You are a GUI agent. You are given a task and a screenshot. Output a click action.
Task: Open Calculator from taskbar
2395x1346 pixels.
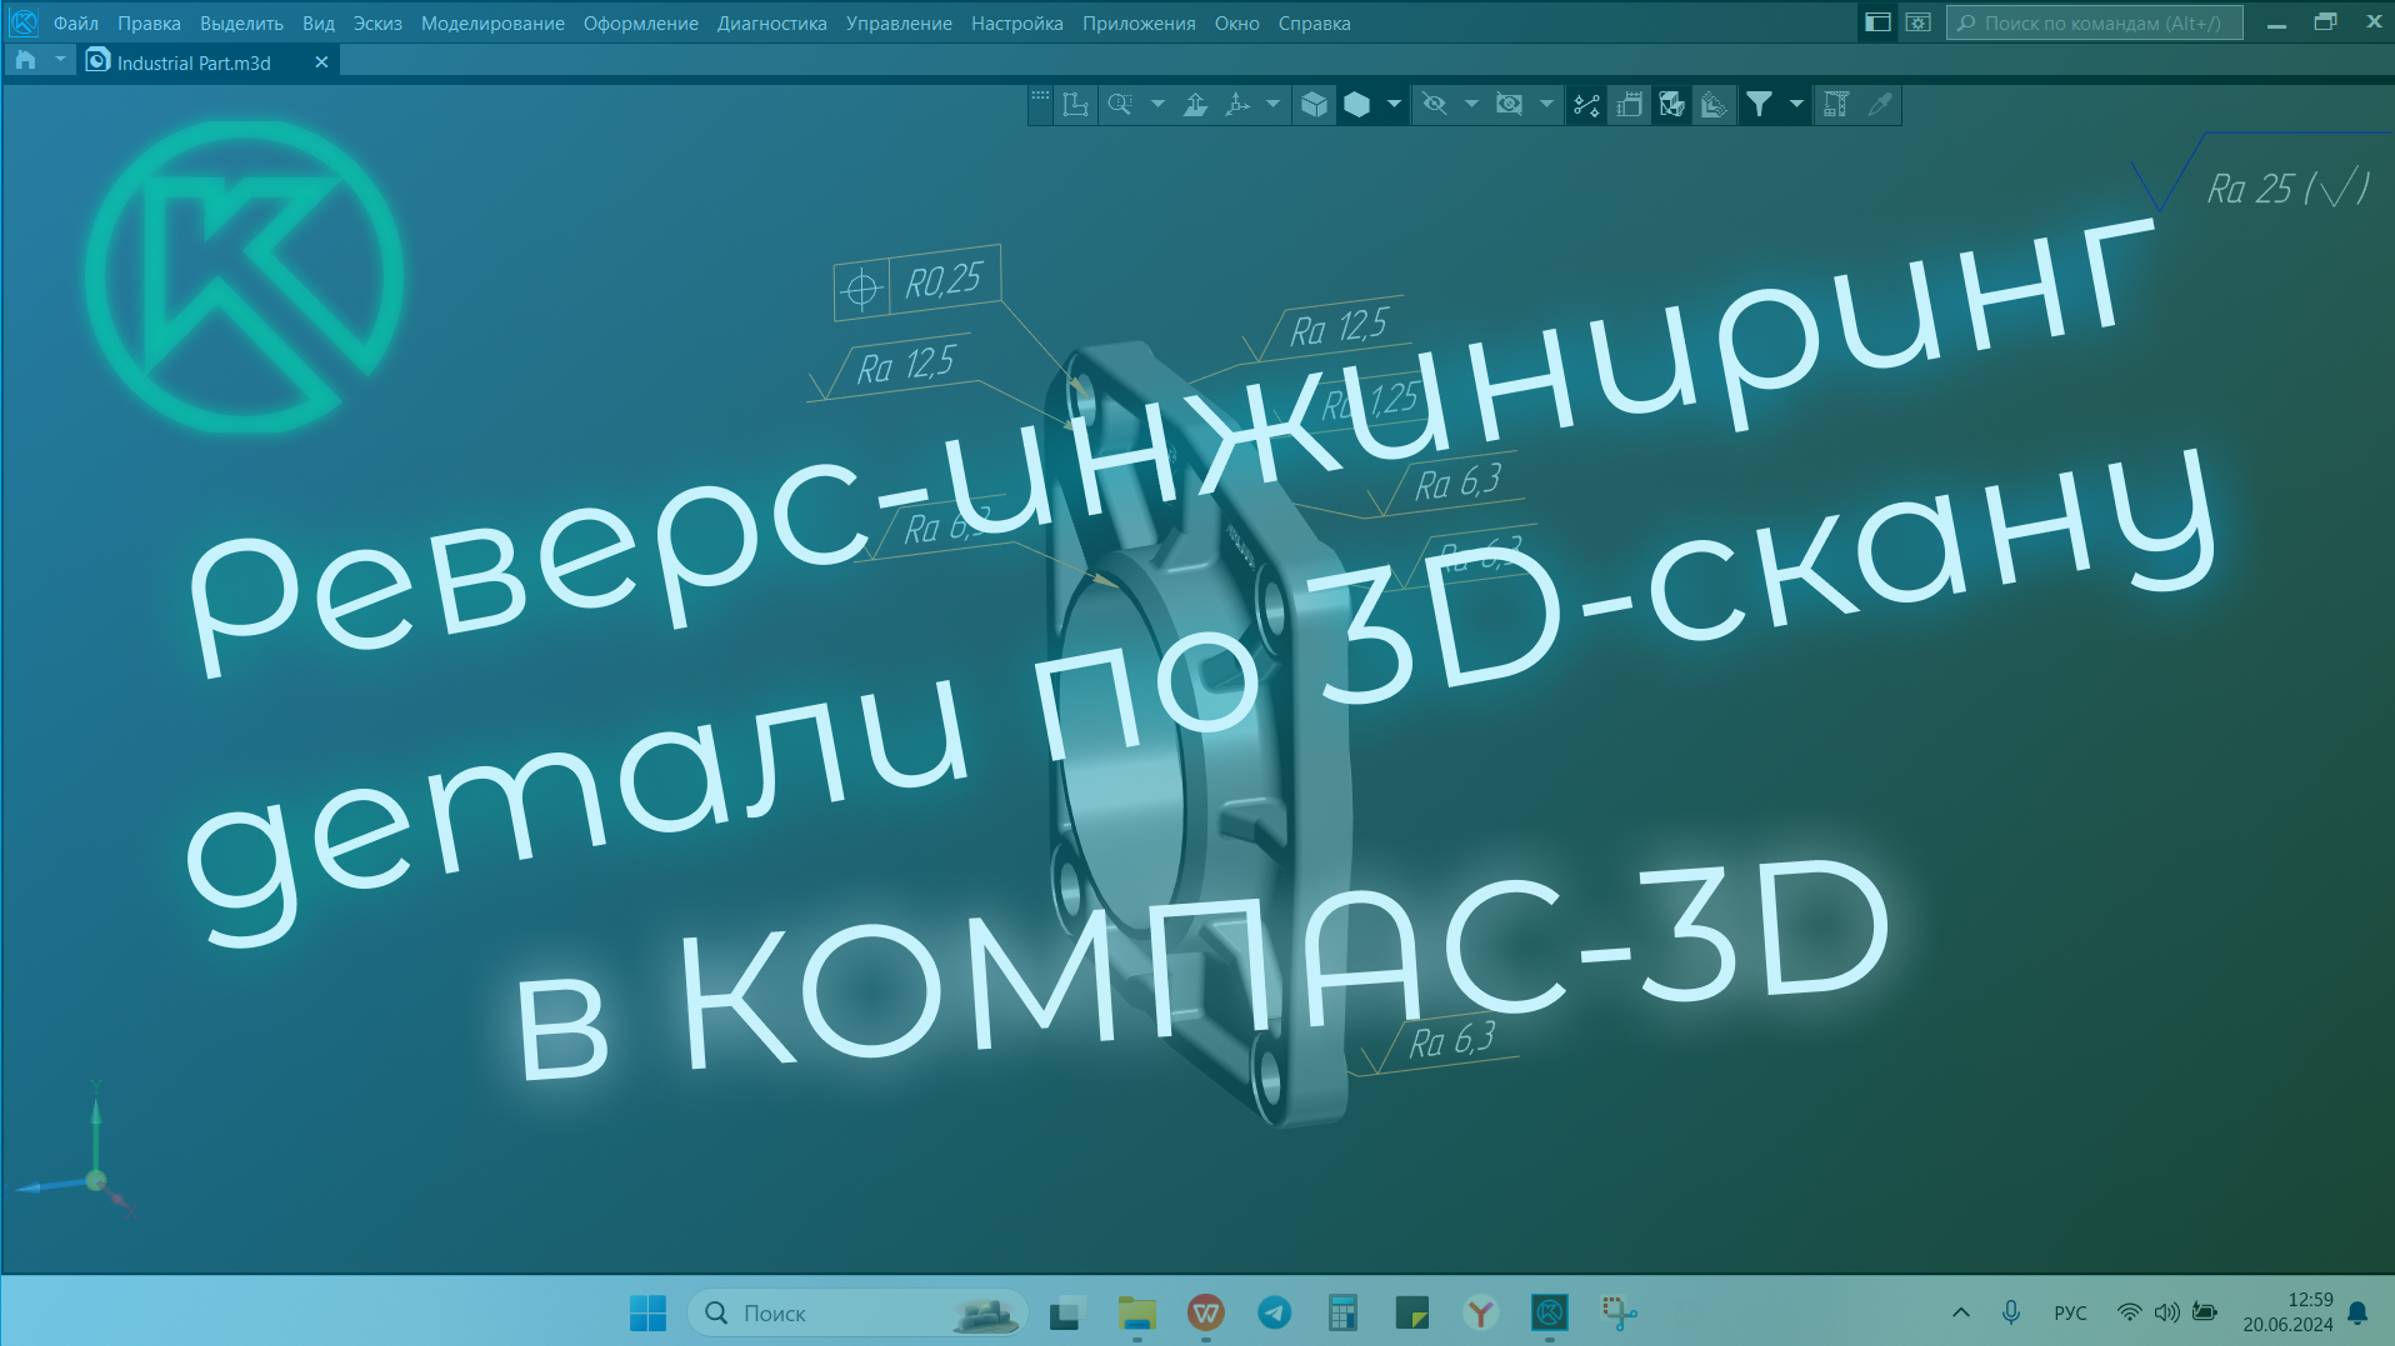(1343, 1312)
